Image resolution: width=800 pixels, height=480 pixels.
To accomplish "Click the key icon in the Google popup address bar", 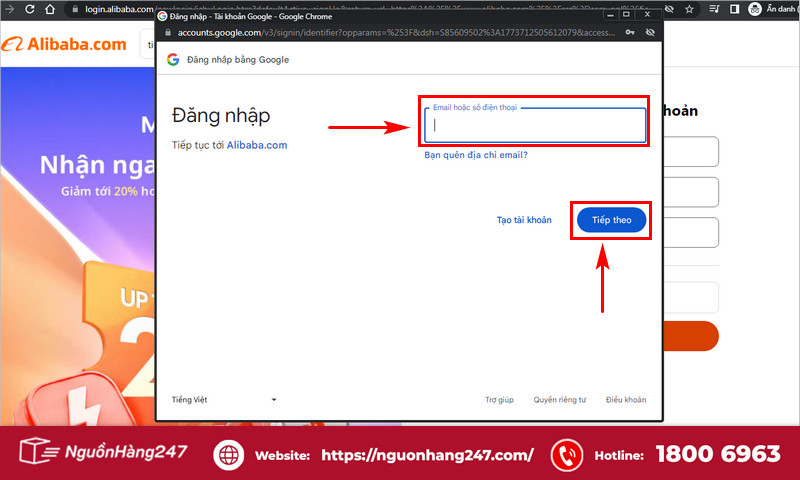I will 630,32.
